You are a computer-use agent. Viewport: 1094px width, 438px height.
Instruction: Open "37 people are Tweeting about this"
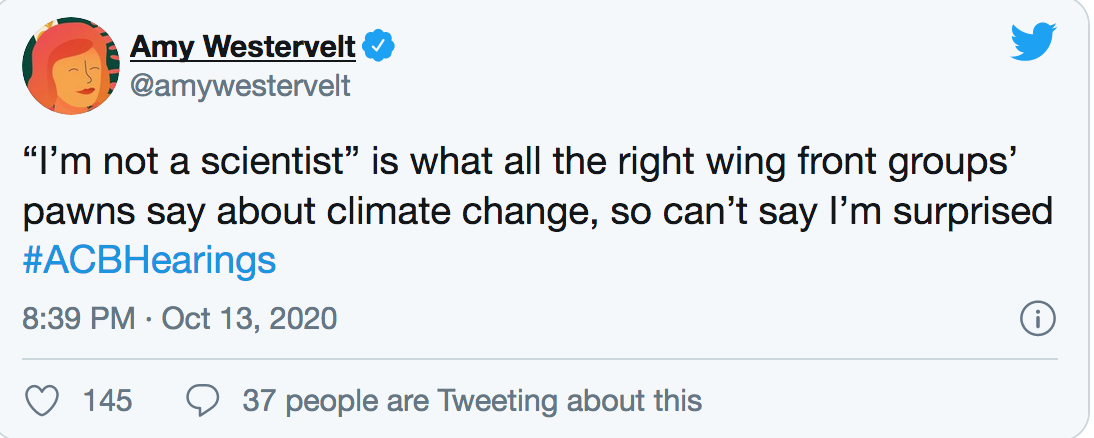[471, 401]
